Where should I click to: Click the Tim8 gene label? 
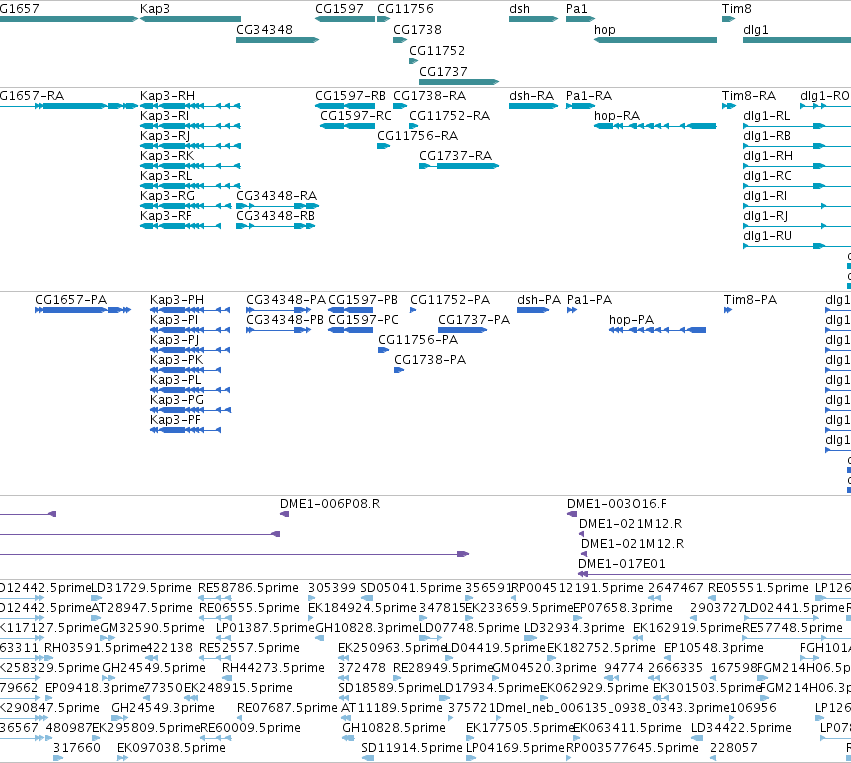click(x=736, y=9)
